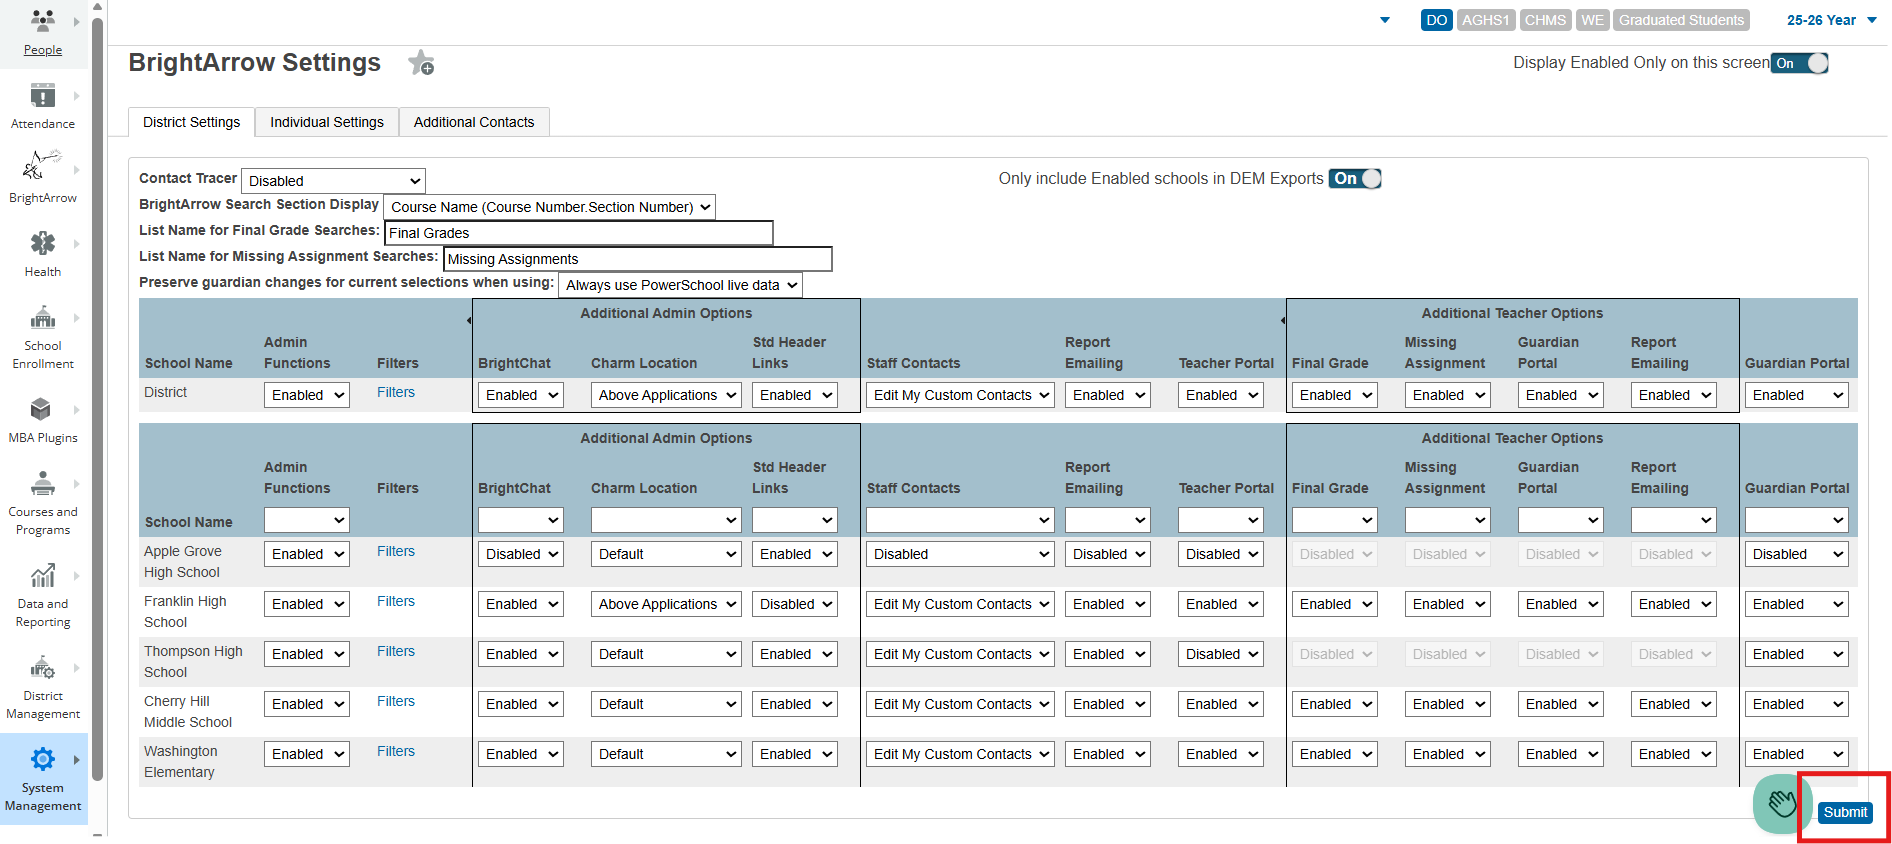Open bulk-set Charm Location header dropdown
This screenshot has width=1892, height=844.
coord(666,520)
